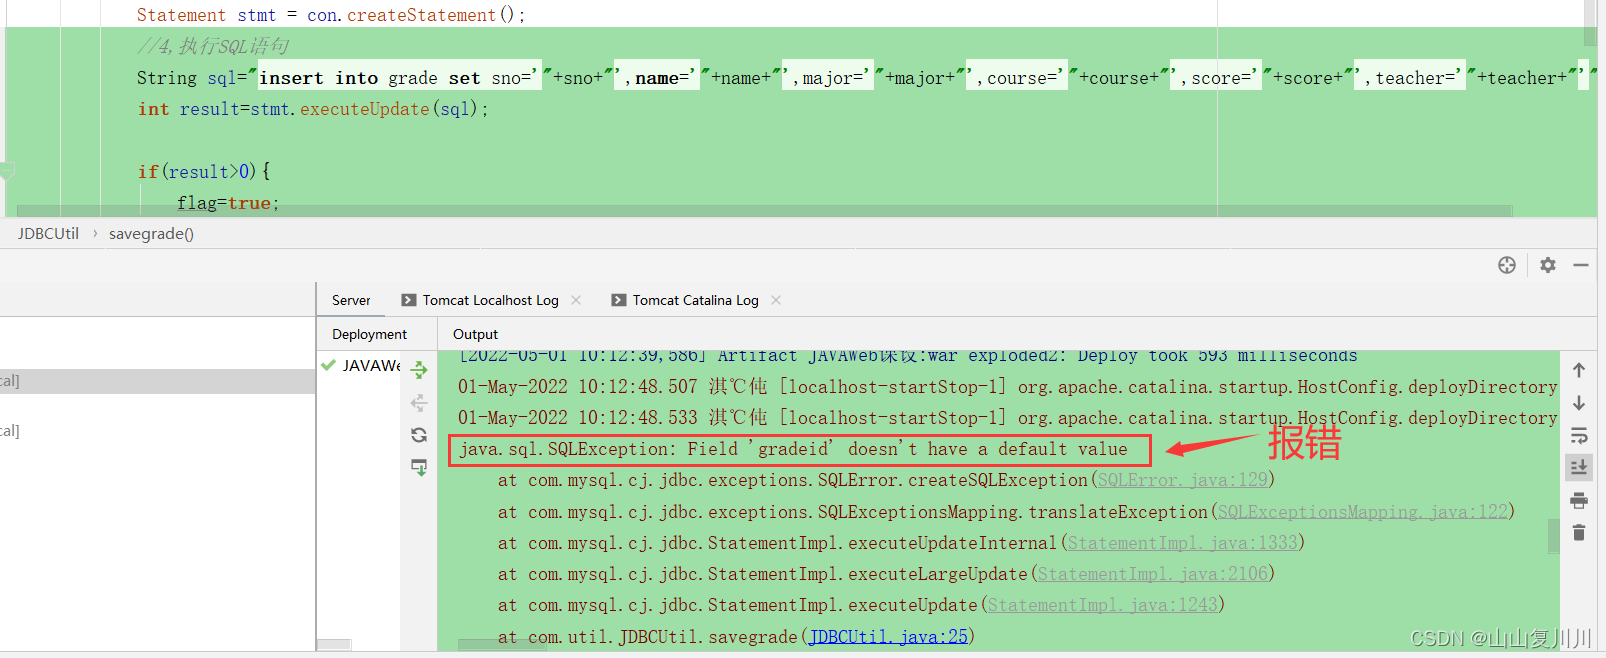
Task: Click the 'flag=true;' code line
Action: click(228, 203)
